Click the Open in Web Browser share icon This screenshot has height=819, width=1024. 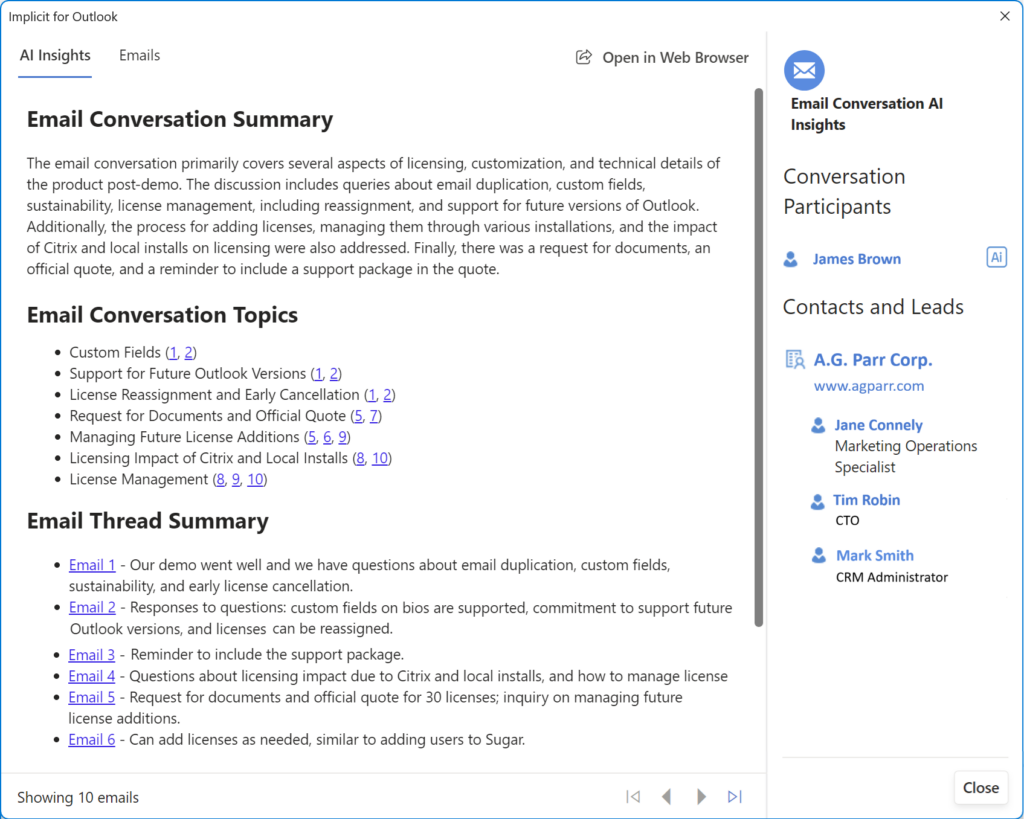click(584, 58)
